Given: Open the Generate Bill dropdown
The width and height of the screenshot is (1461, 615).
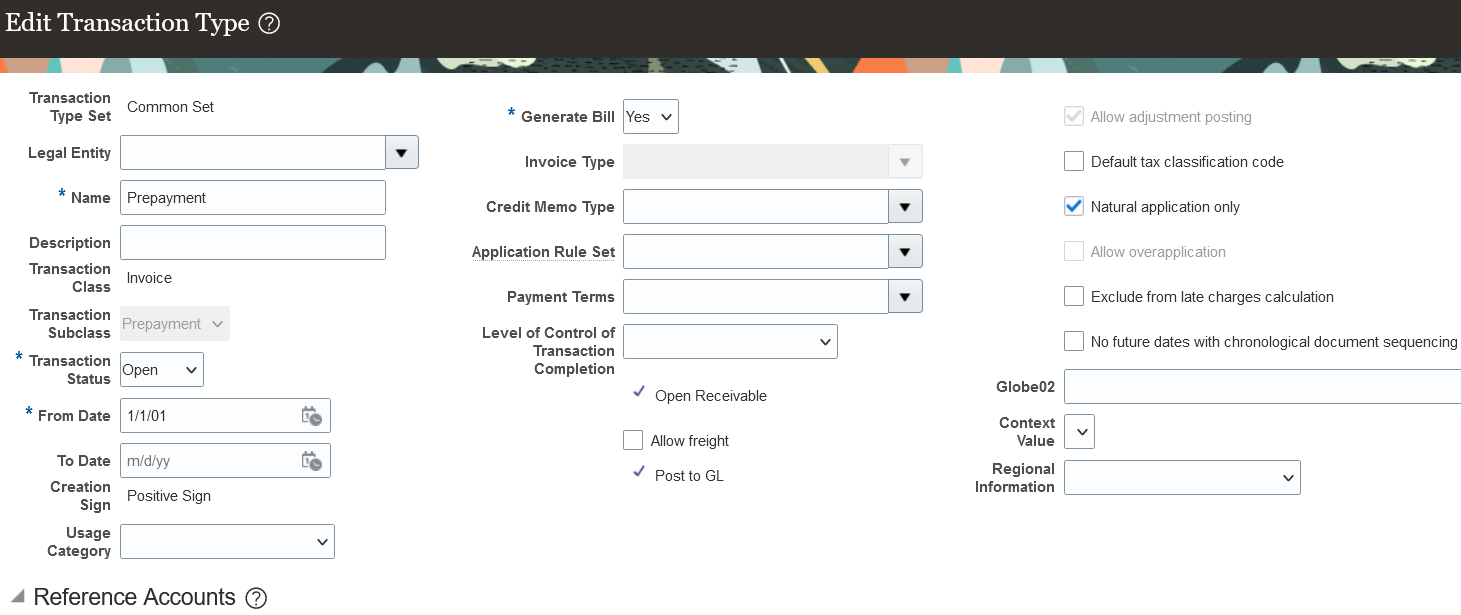Looking at the screenshot, I should pos(650,116).
